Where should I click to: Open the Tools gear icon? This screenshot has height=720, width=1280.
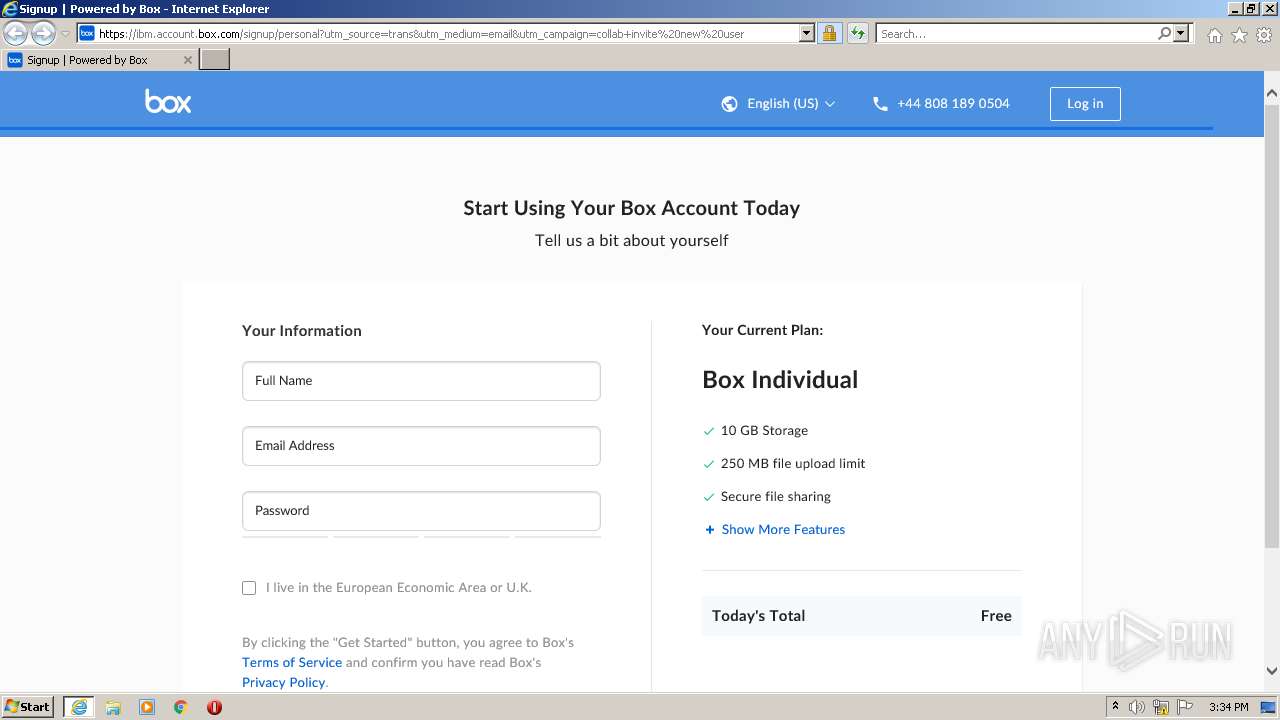(1264, 35)
